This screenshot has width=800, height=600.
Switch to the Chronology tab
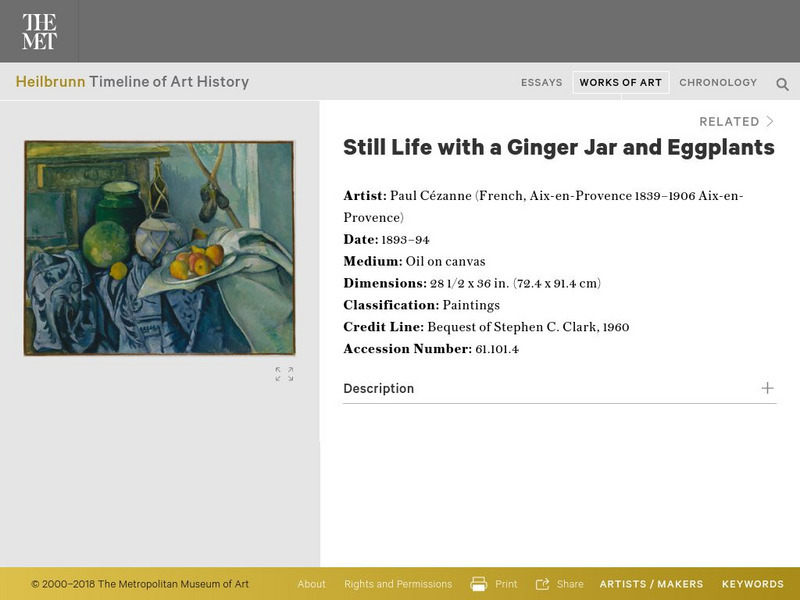click(x=718, y=83)
